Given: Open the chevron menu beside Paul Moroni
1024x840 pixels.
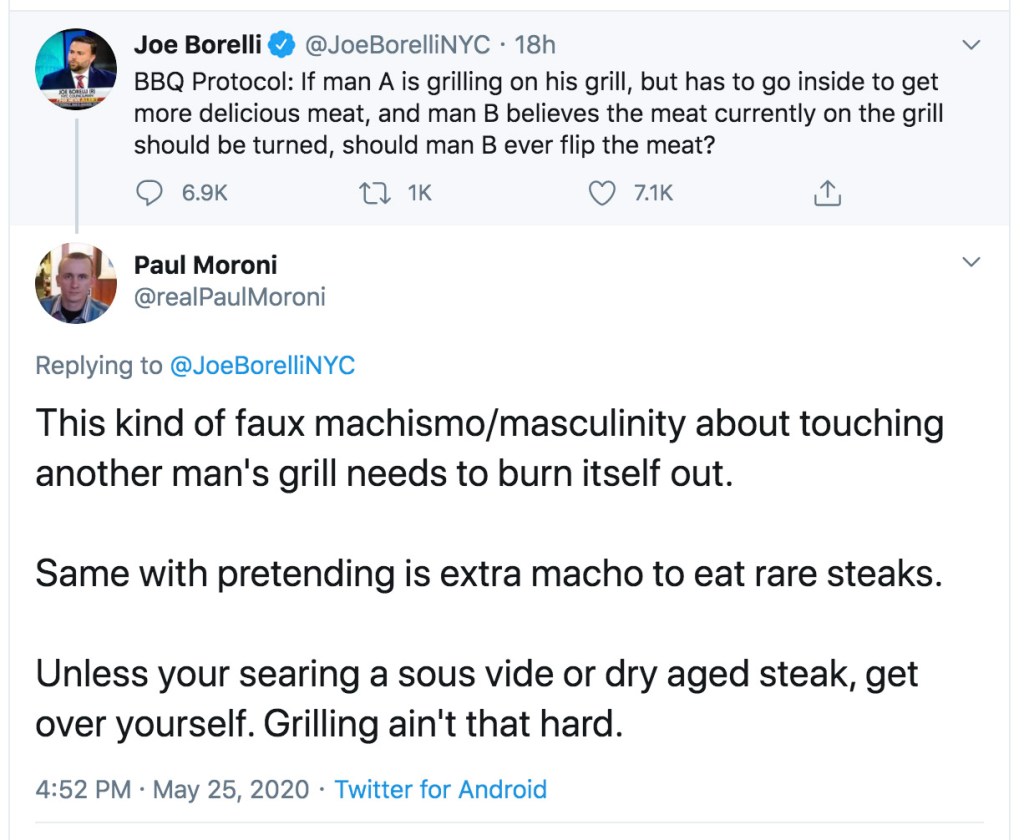Looking at the screenshot, I should 970,262.
